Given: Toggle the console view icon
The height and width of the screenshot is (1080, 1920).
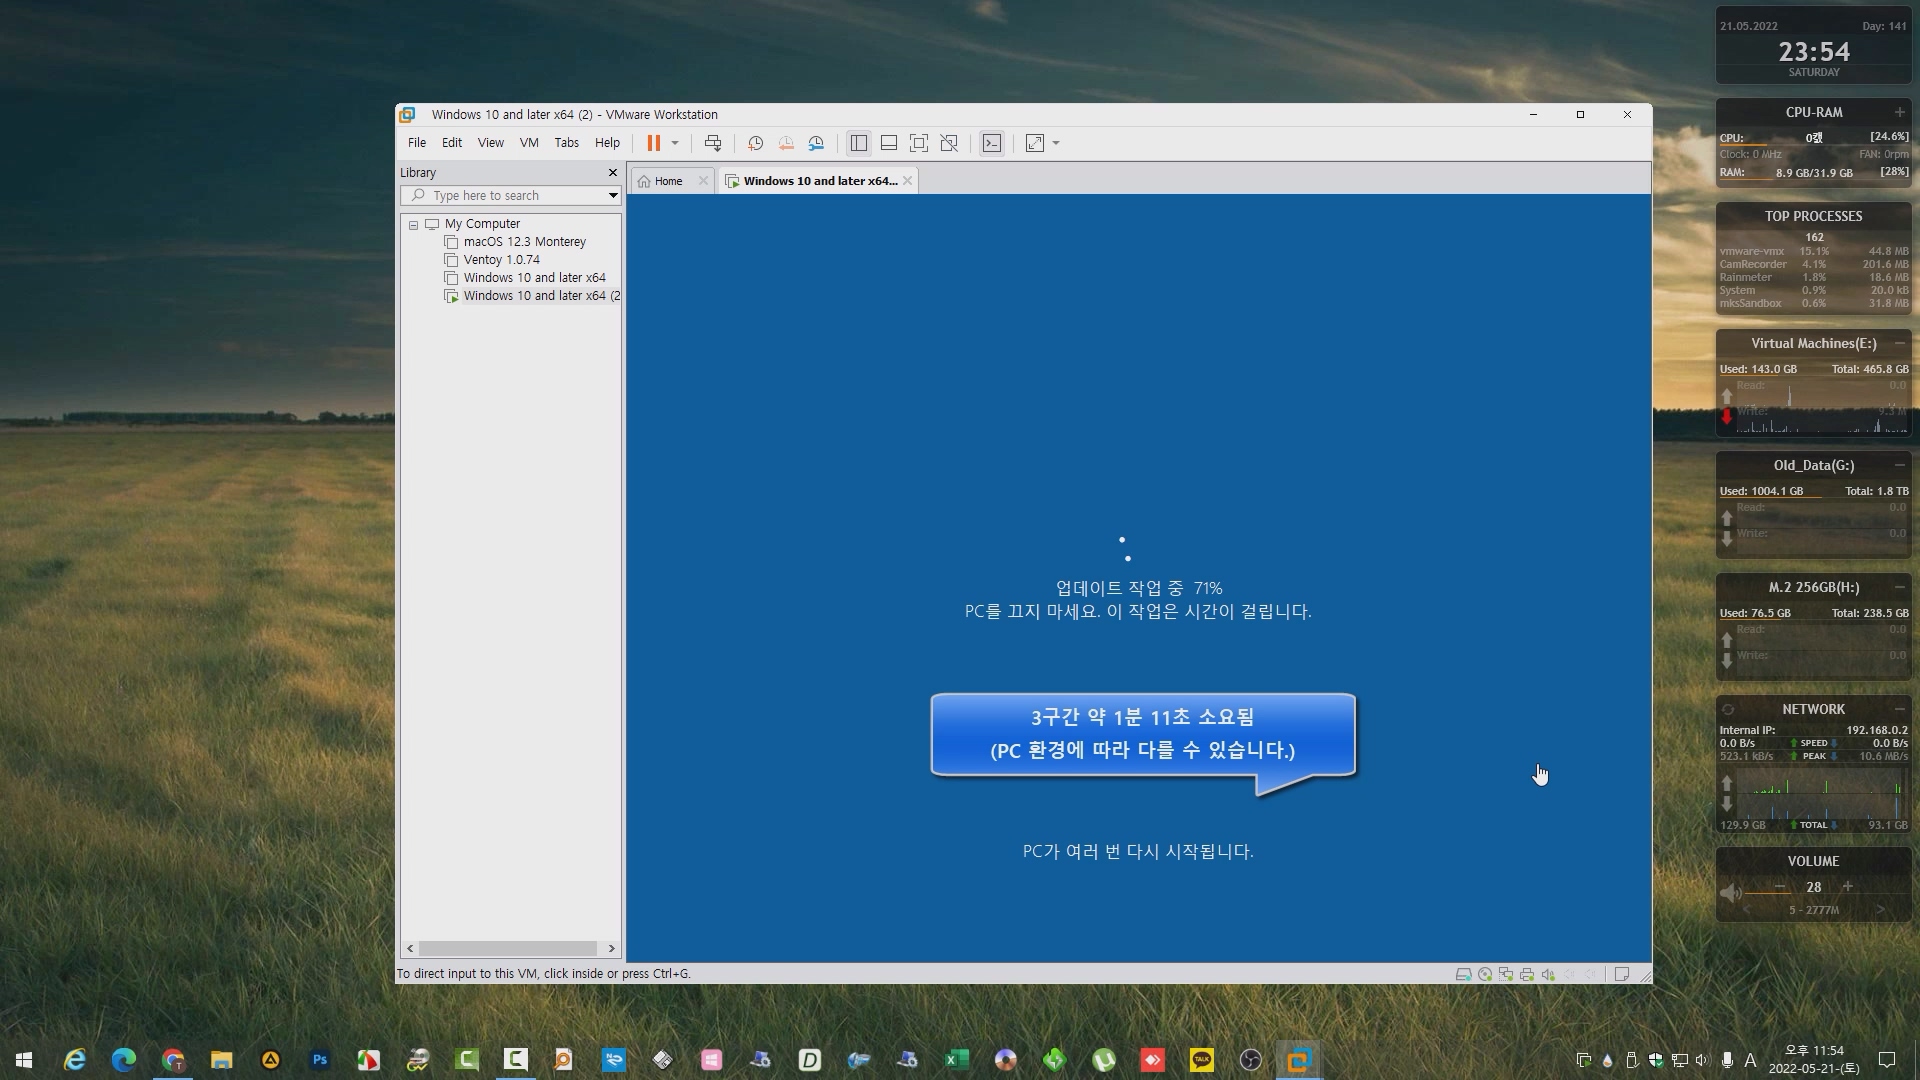Looking at the screenshot, I should click(x=991, y=143).
